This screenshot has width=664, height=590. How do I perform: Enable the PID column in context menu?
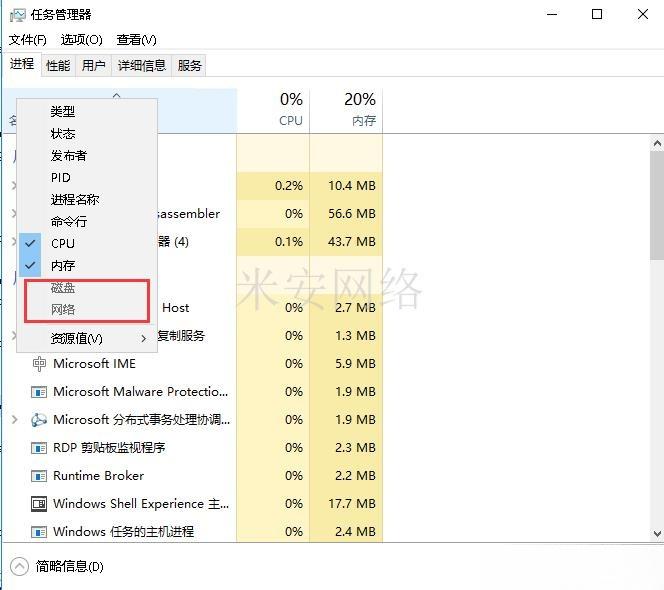click(61, 177)
